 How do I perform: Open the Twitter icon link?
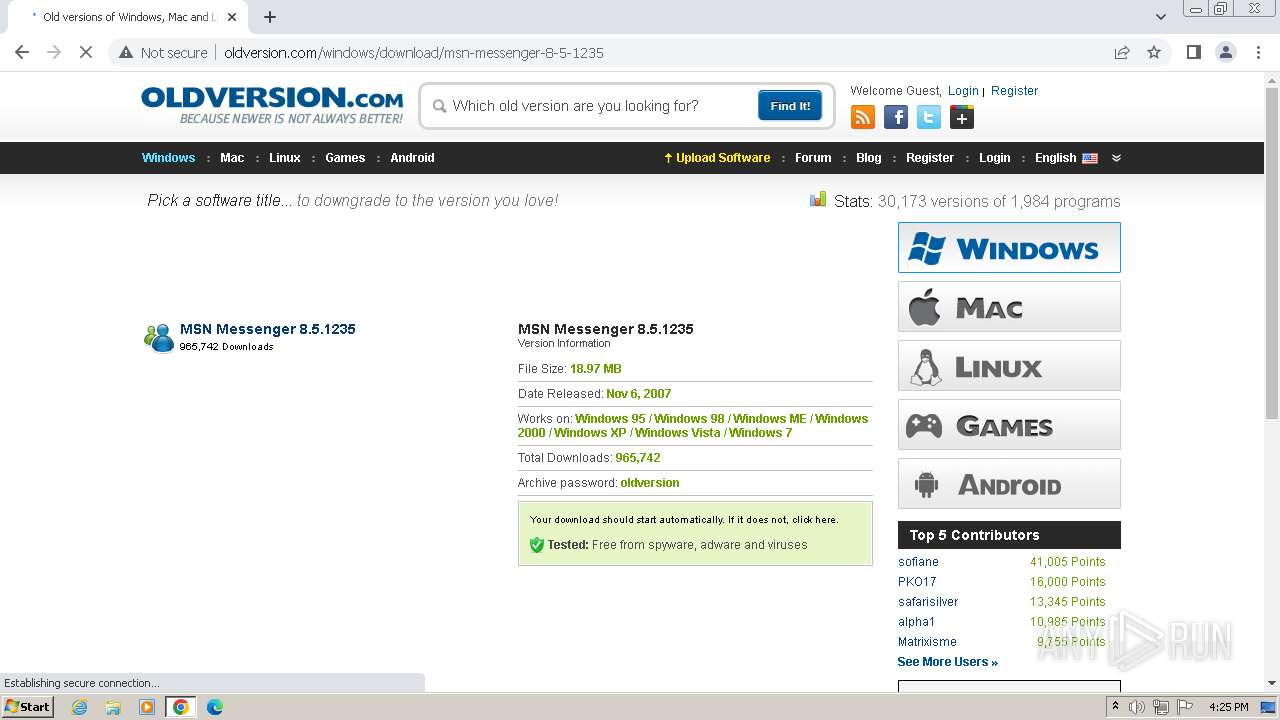(929, 118)
